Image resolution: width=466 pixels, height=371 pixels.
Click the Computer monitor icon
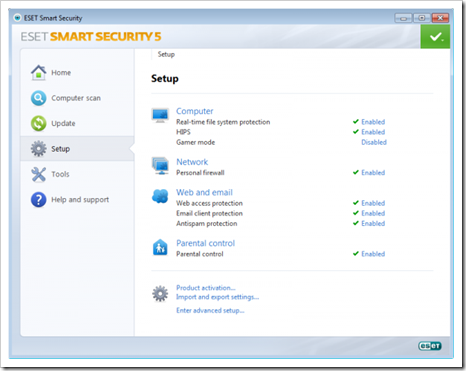160,115
